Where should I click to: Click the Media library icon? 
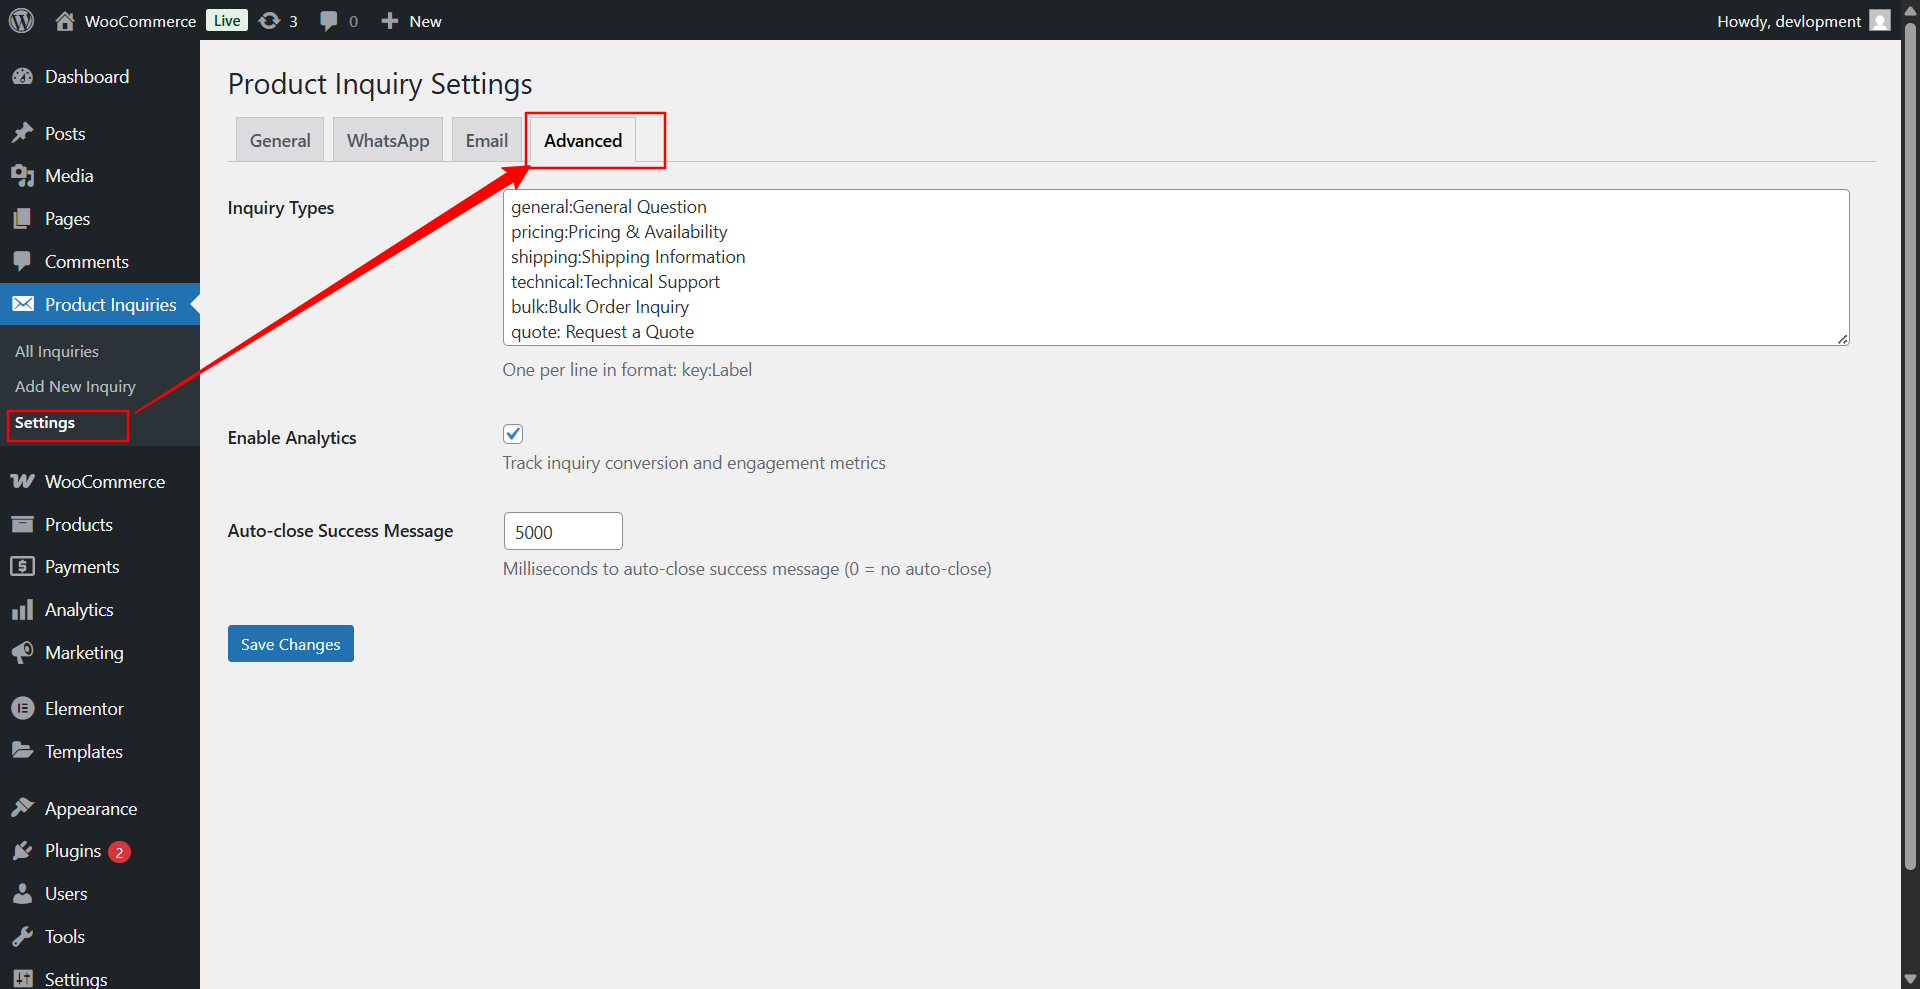(22, 176)
